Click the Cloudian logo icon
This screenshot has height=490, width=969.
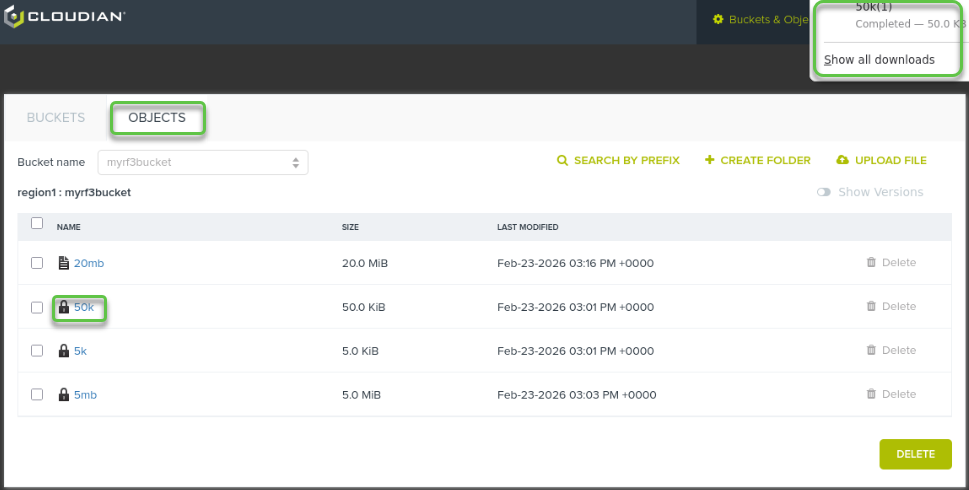pyautogui.click(x=15, y=18)
